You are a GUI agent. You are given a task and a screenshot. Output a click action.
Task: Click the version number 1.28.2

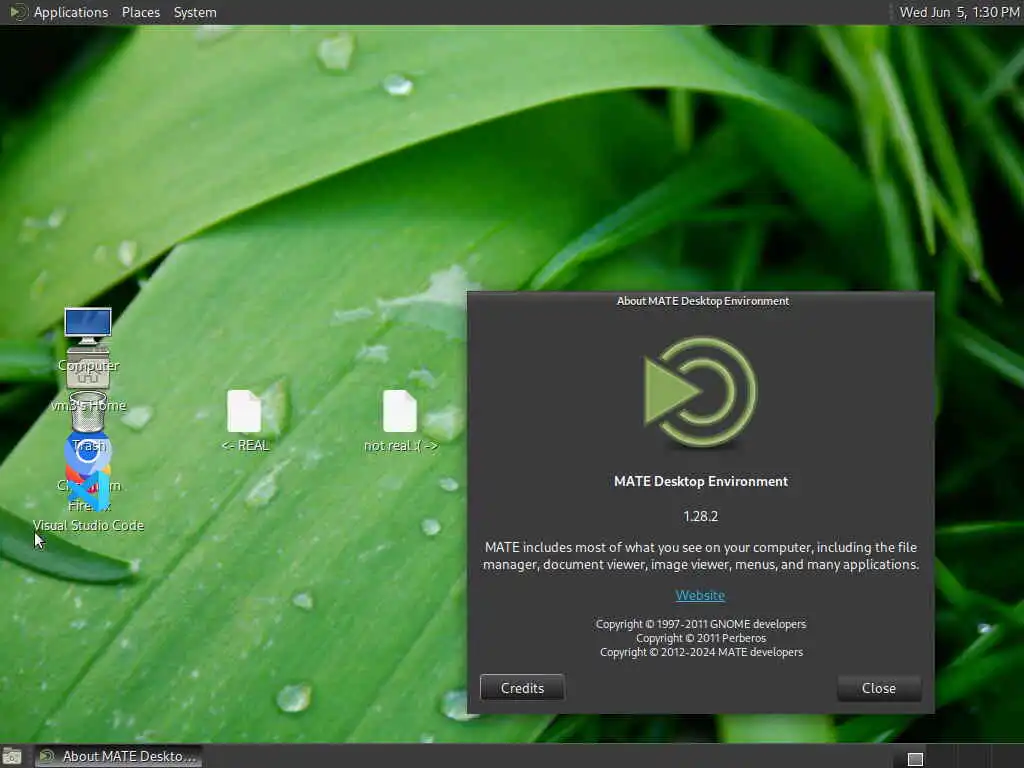tap(700, 516)
